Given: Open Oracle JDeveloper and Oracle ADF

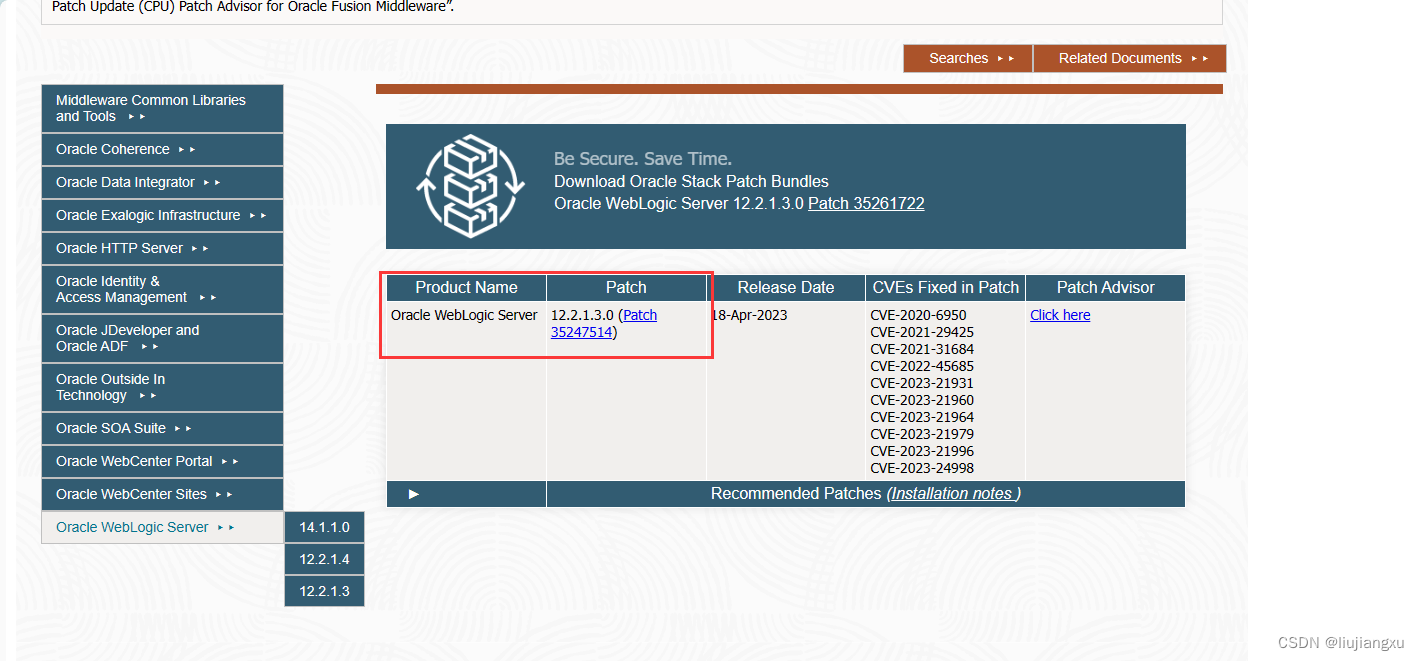Looking at the screenshot, I should coord(162,338).
